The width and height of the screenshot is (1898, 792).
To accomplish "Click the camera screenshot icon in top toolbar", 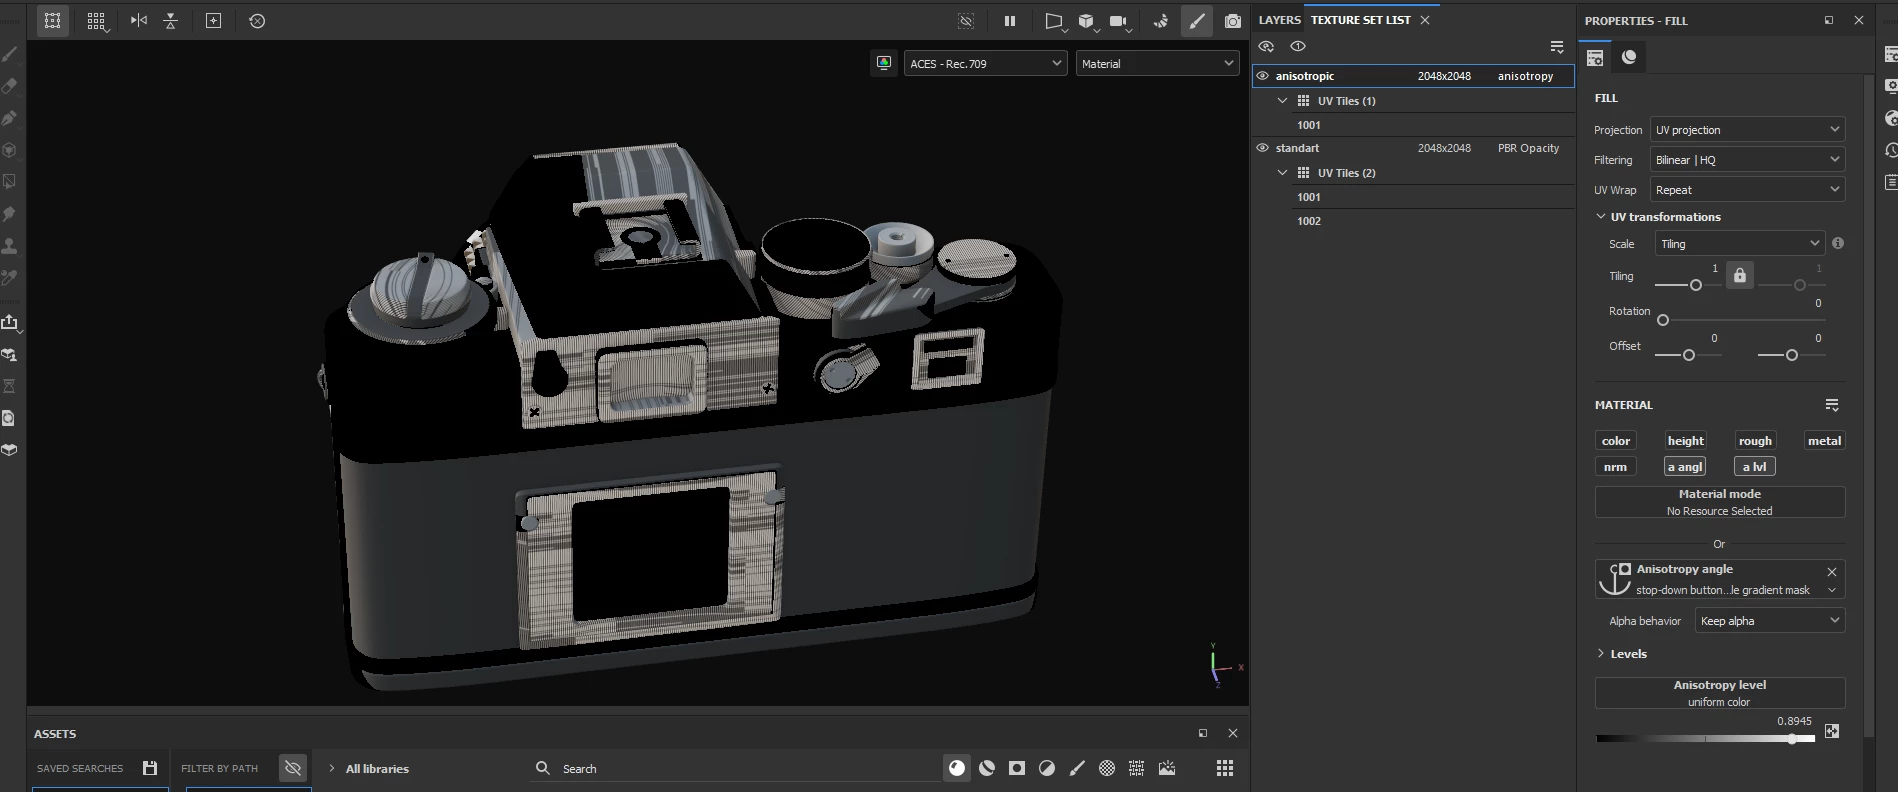I will click(1233, 21).
